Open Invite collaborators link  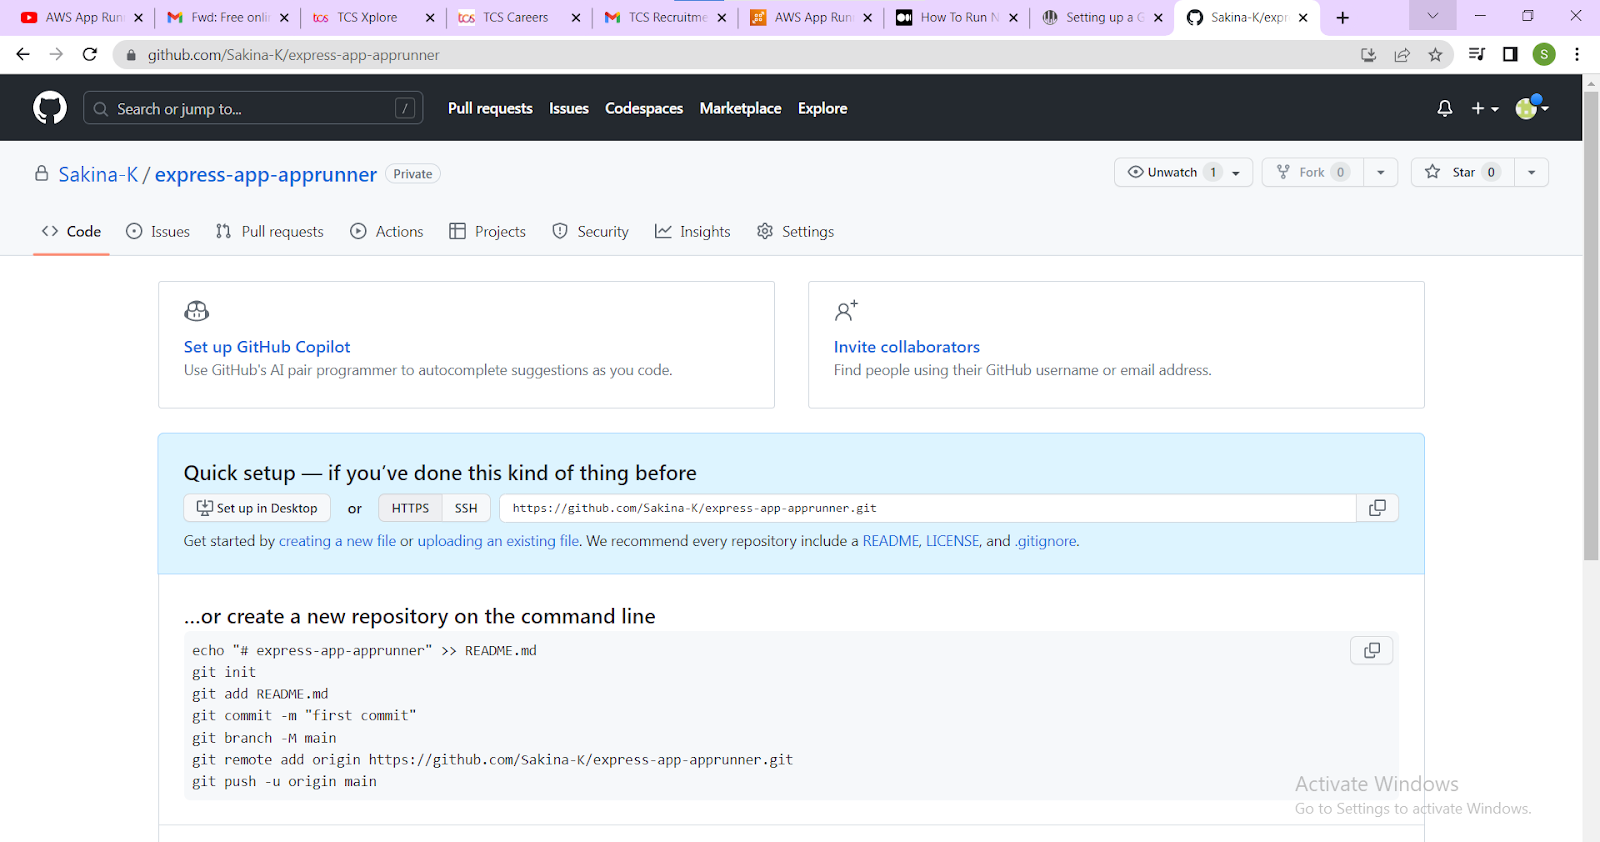[x=907, y=347]
